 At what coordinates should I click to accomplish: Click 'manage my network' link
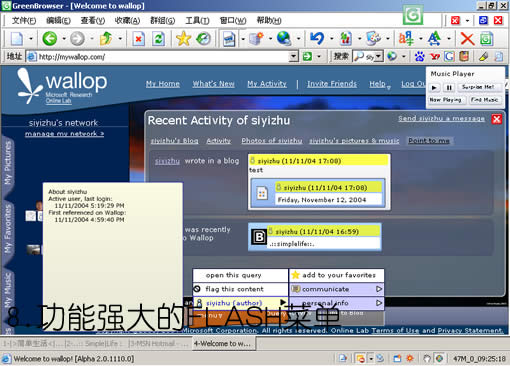(x=64, y=134)
